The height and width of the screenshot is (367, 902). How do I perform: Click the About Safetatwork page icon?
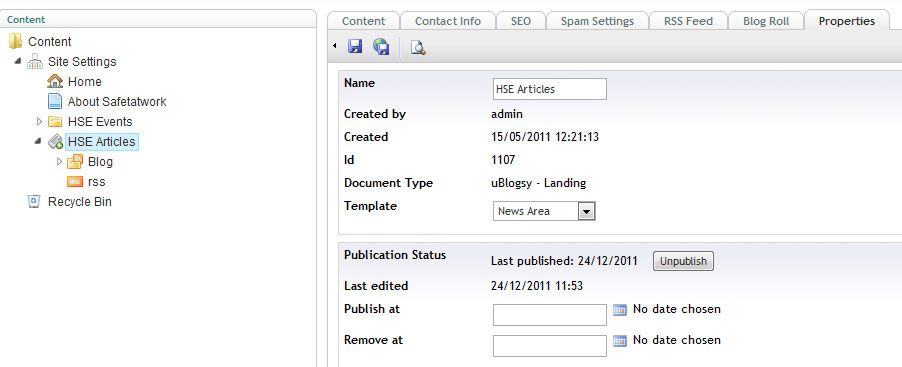pos(55,101)
